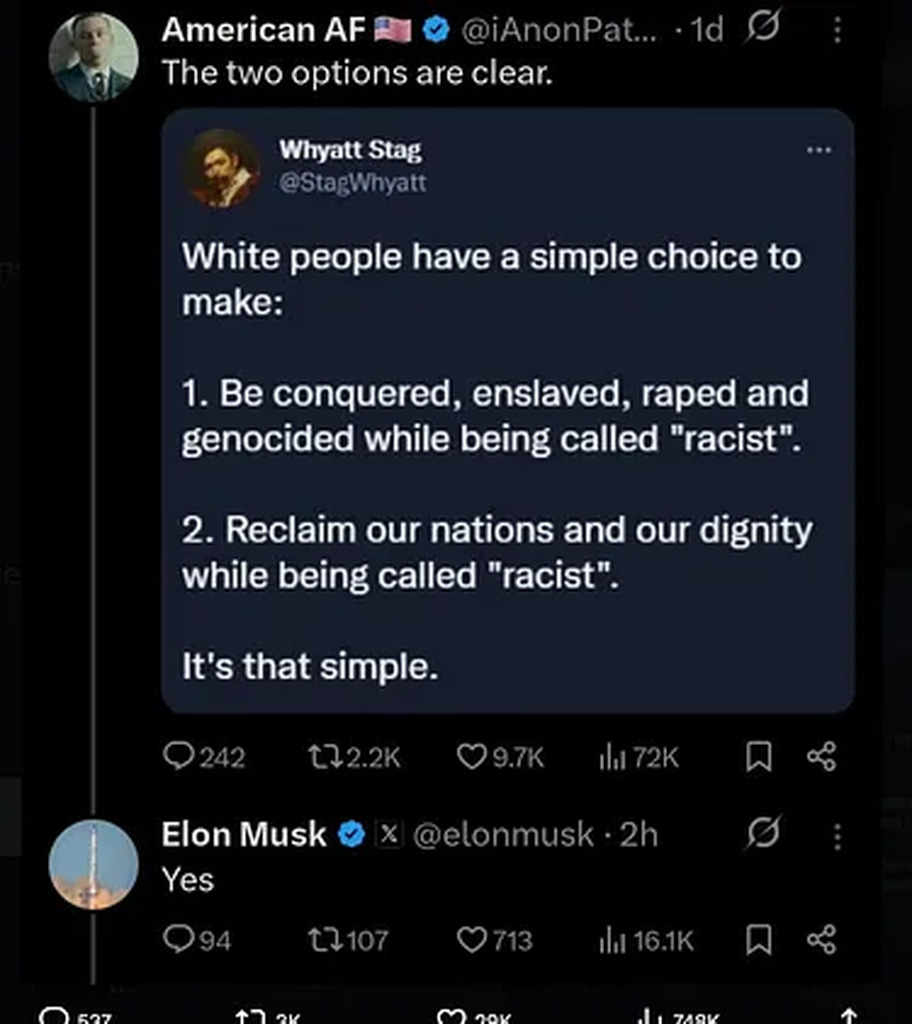Share Elon Musk's Yes reply

click(x=821, y=940)
